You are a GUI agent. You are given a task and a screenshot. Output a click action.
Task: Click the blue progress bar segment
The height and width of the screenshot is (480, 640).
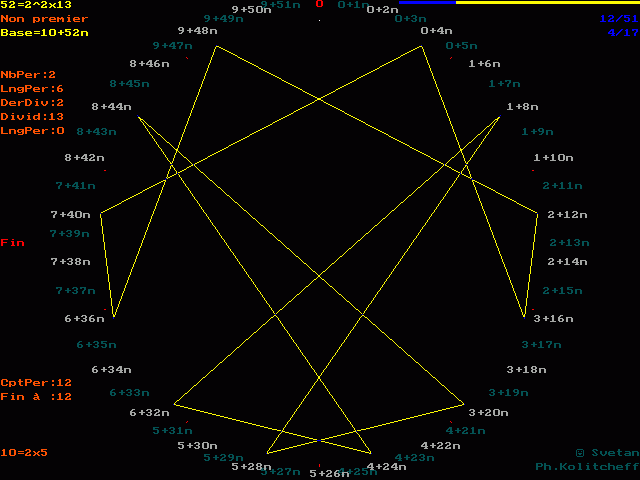click(427, 2)
